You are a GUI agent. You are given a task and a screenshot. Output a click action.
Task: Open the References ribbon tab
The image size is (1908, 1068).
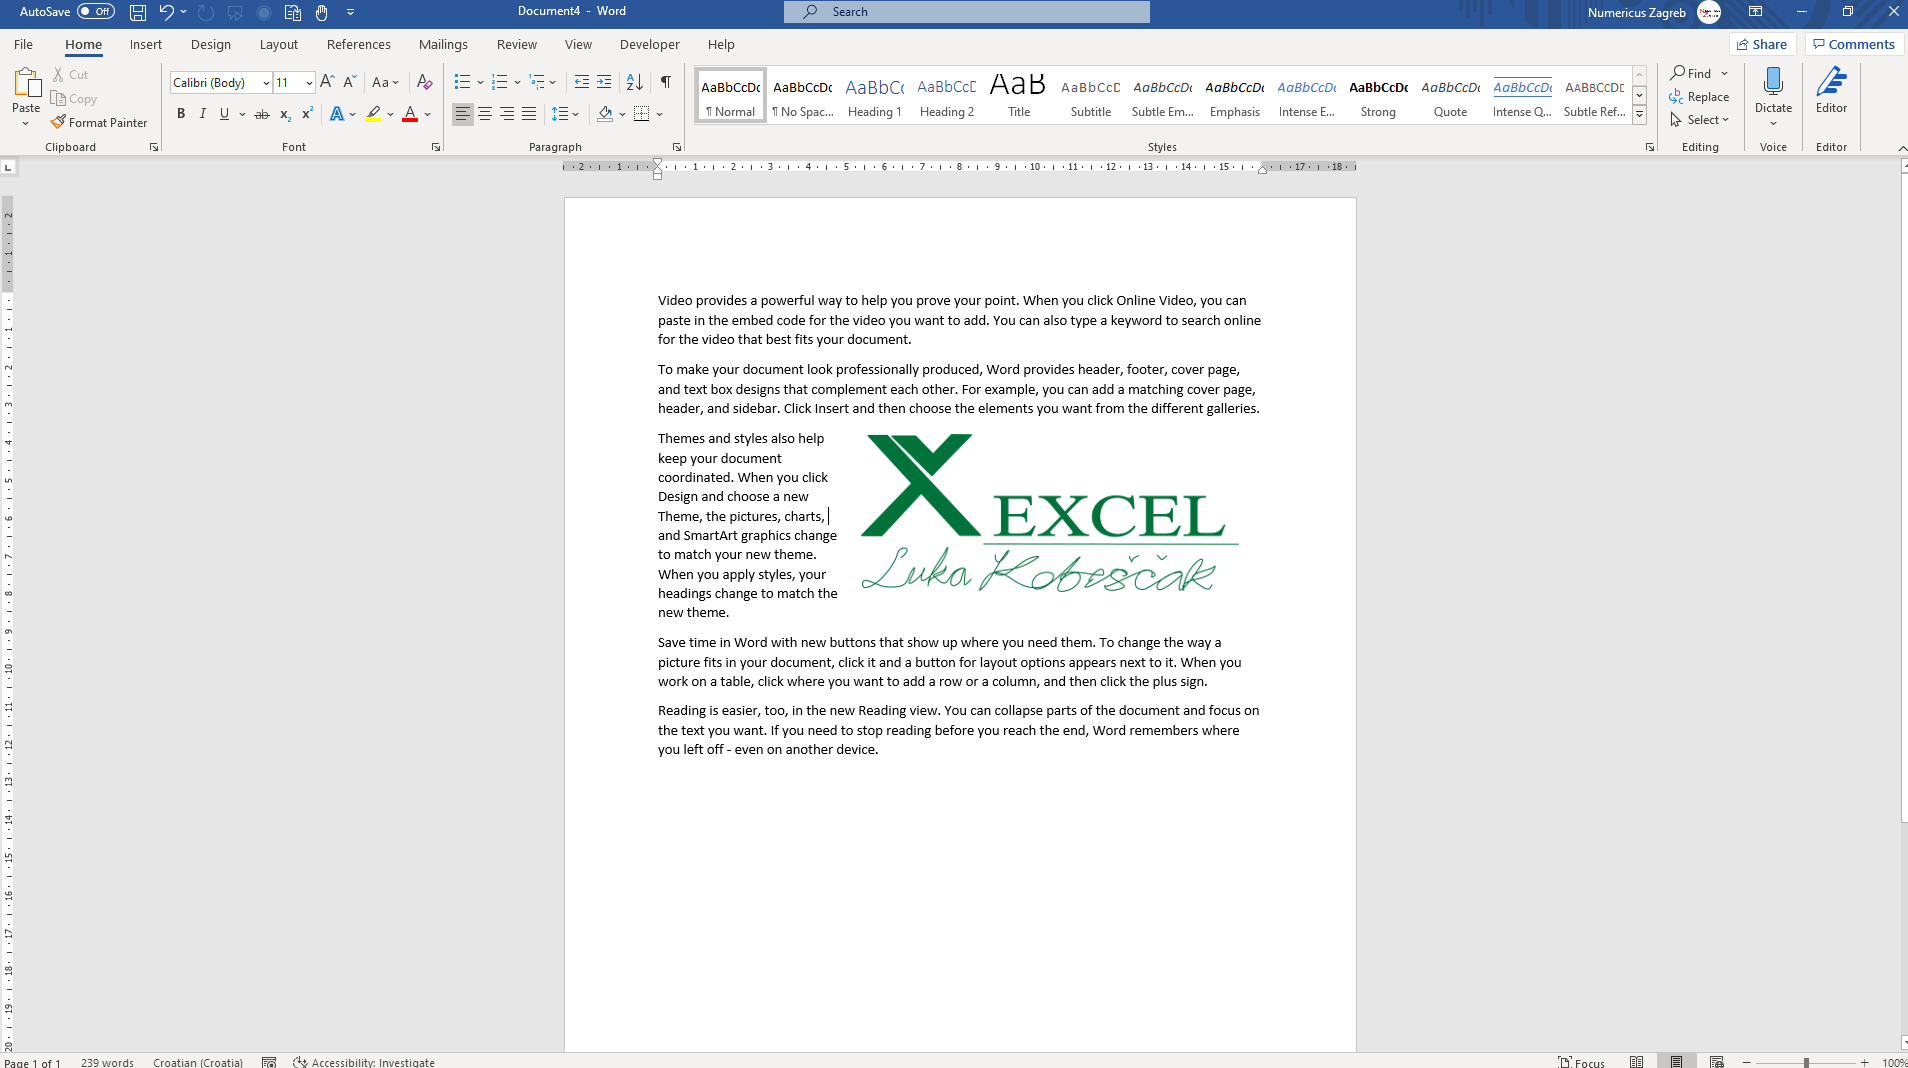tap(358, 45)
